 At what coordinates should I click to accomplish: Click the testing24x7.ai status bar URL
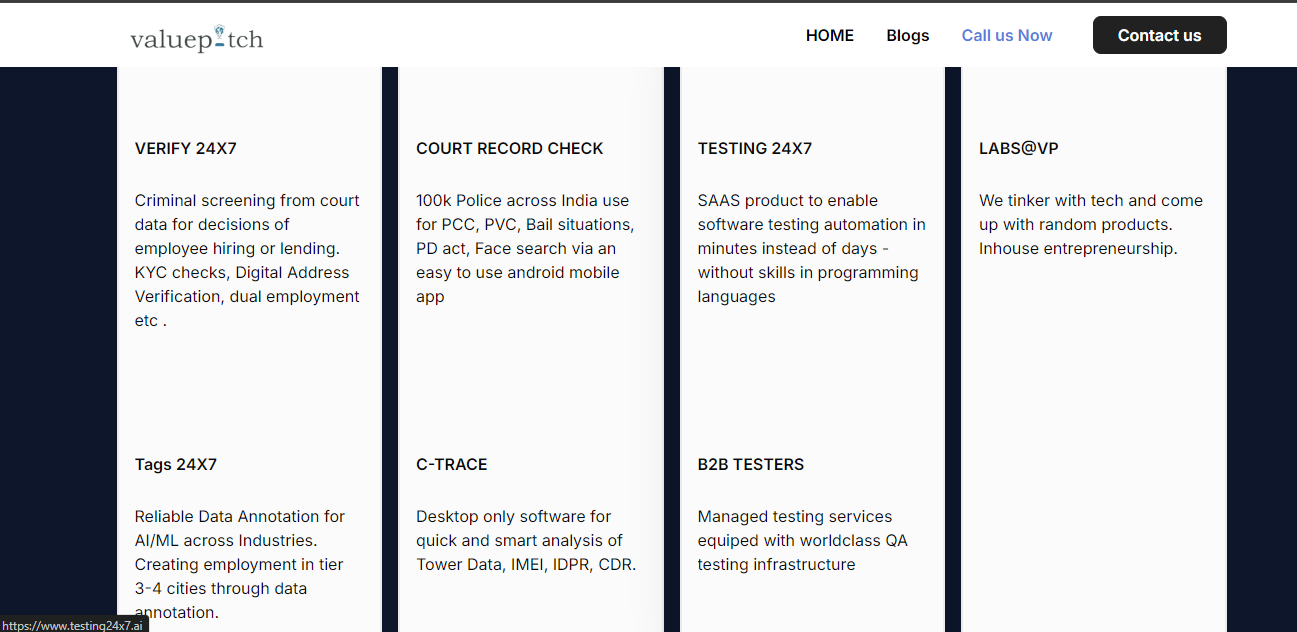coord(73,625)
